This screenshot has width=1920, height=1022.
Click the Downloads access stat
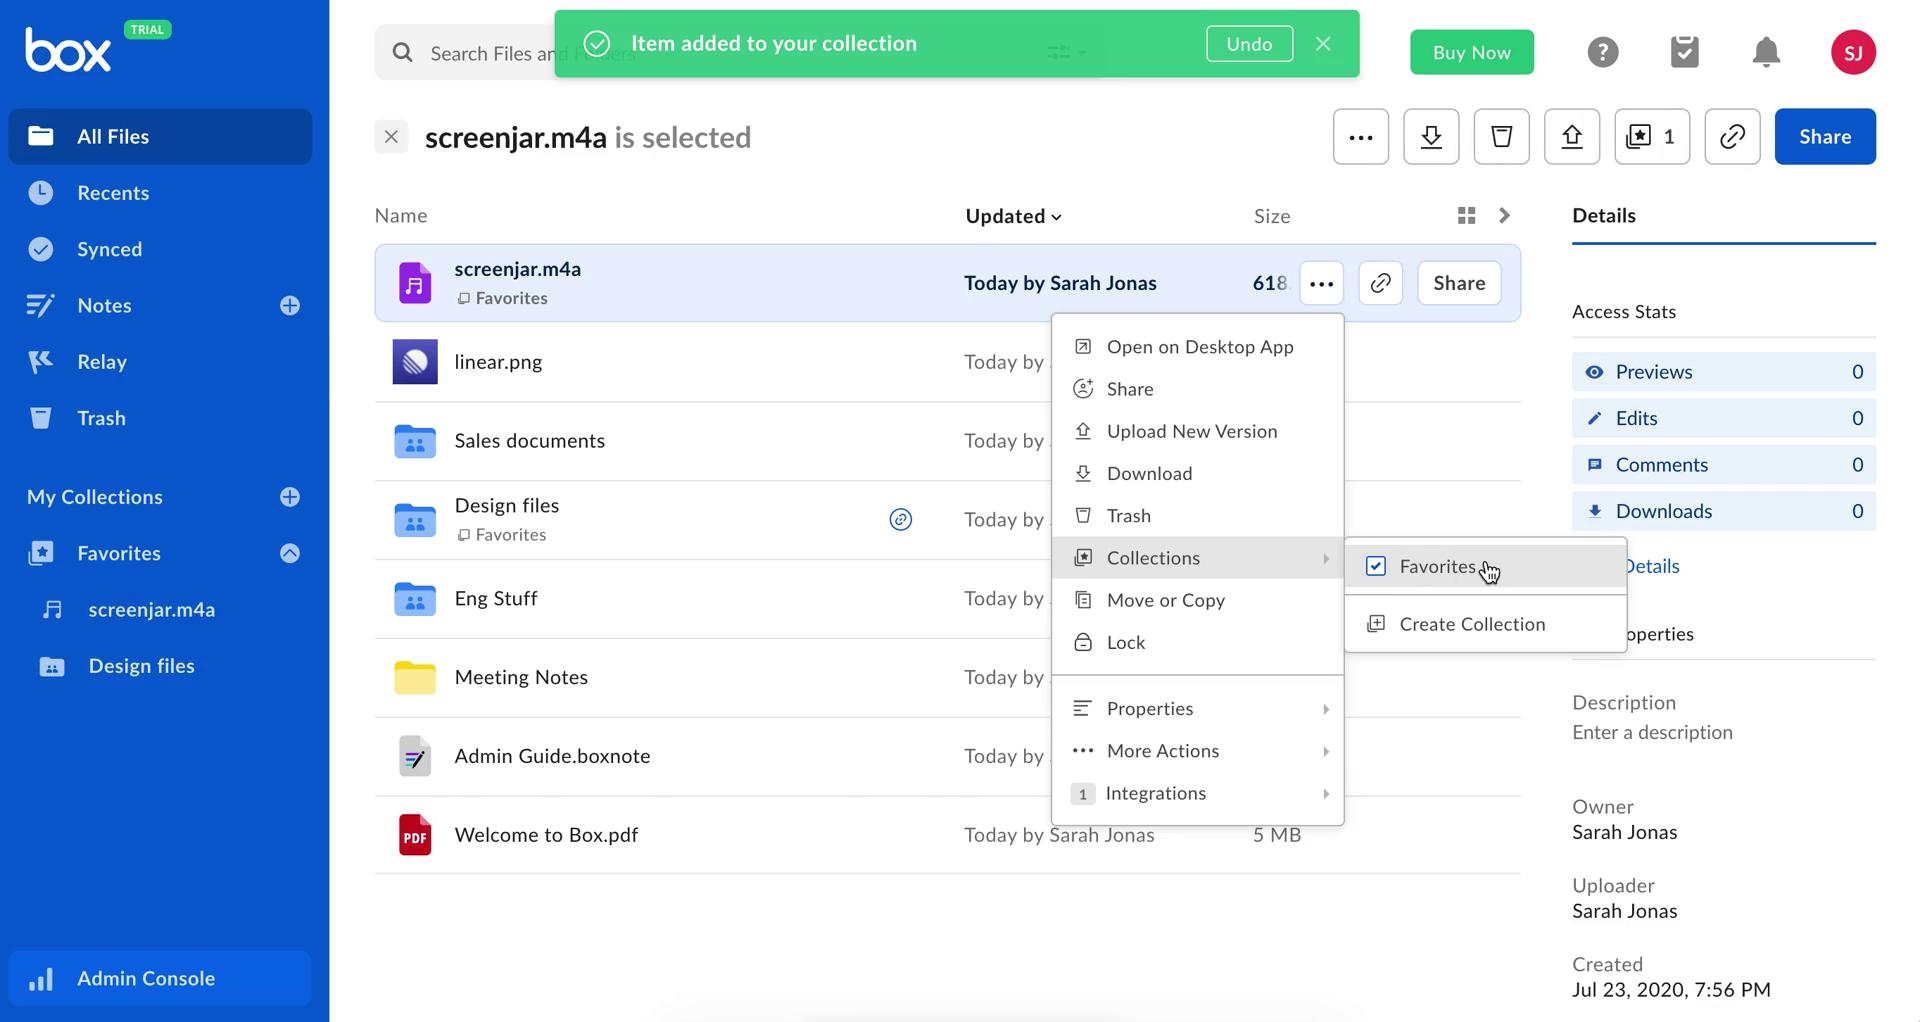pyautogui.click(x=1723, y=512)
